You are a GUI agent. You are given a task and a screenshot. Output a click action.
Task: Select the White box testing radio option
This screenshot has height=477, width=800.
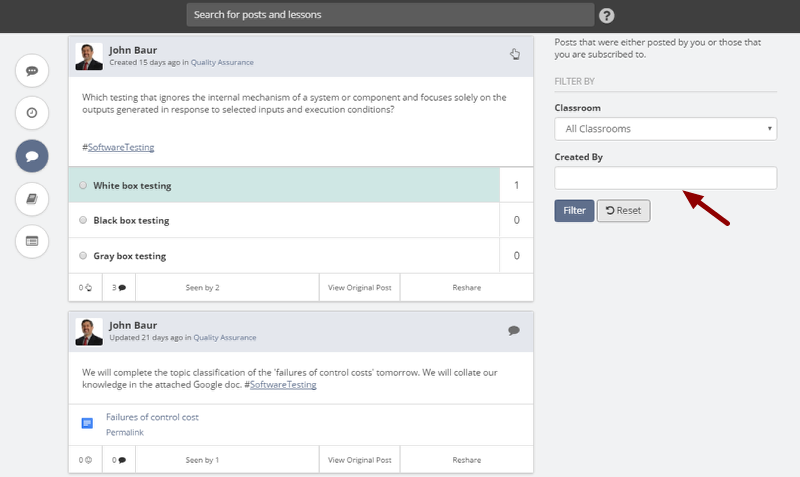[83, 186]
